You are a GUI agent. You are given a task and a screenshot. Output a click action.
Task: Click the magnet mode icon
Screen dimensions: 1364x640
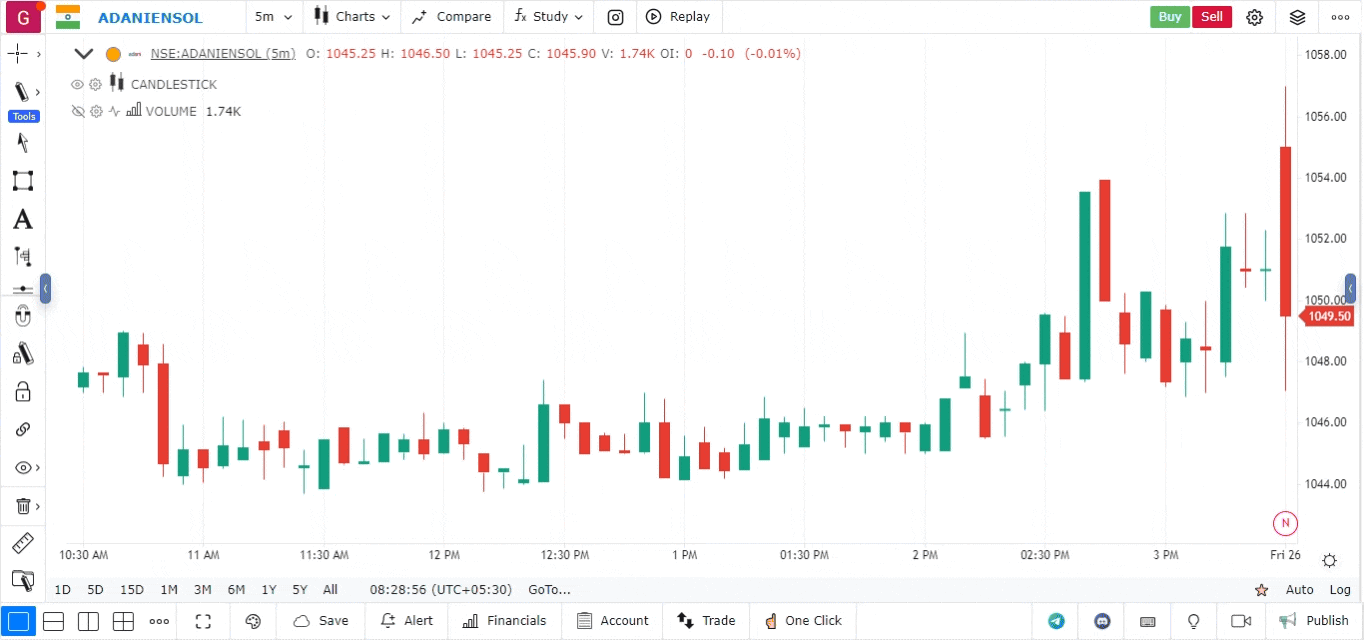[22, 317]
